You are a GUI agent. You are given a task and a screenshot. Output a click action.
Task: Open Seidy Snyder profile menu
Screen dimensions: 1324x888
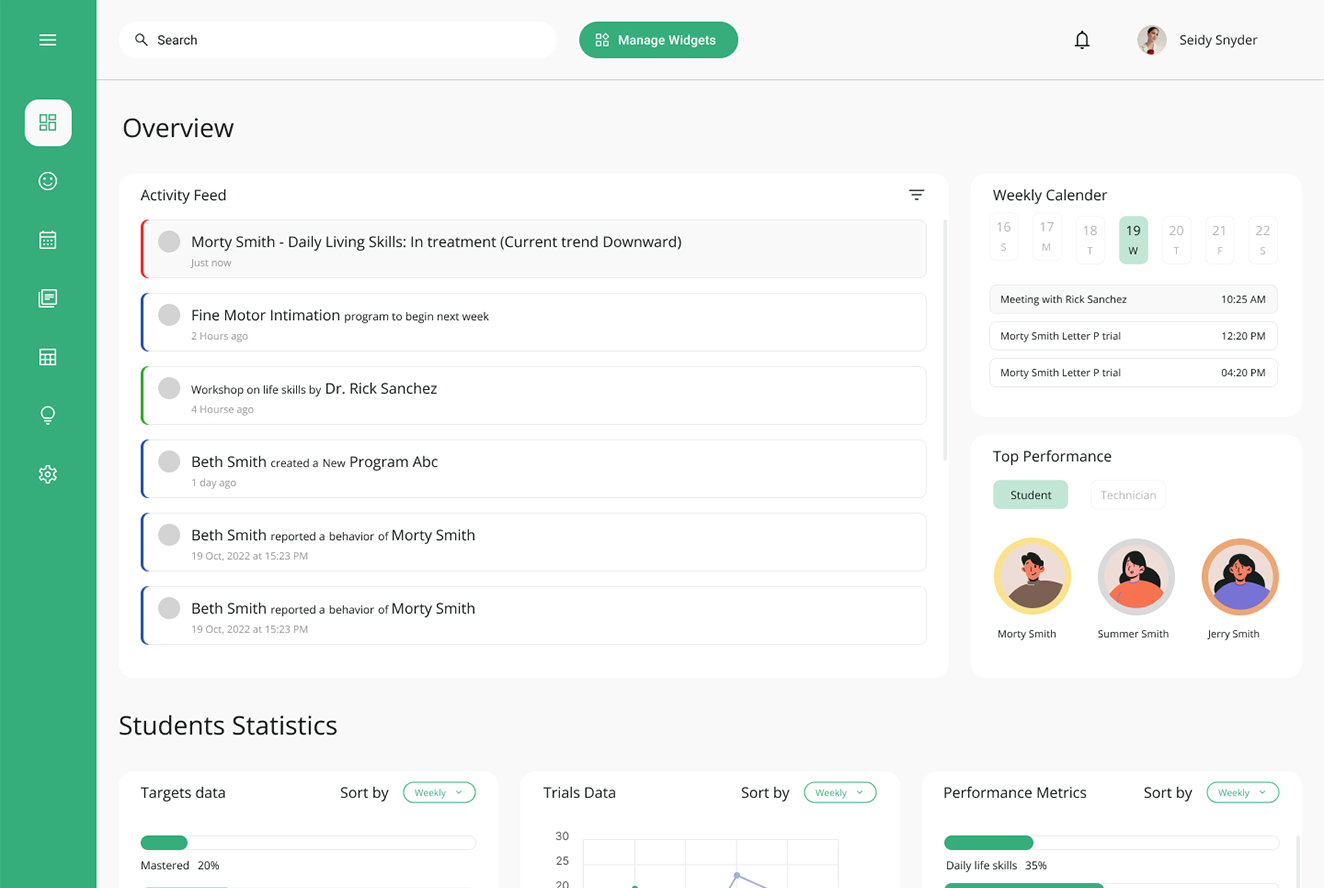click(x=1198, y=40)
